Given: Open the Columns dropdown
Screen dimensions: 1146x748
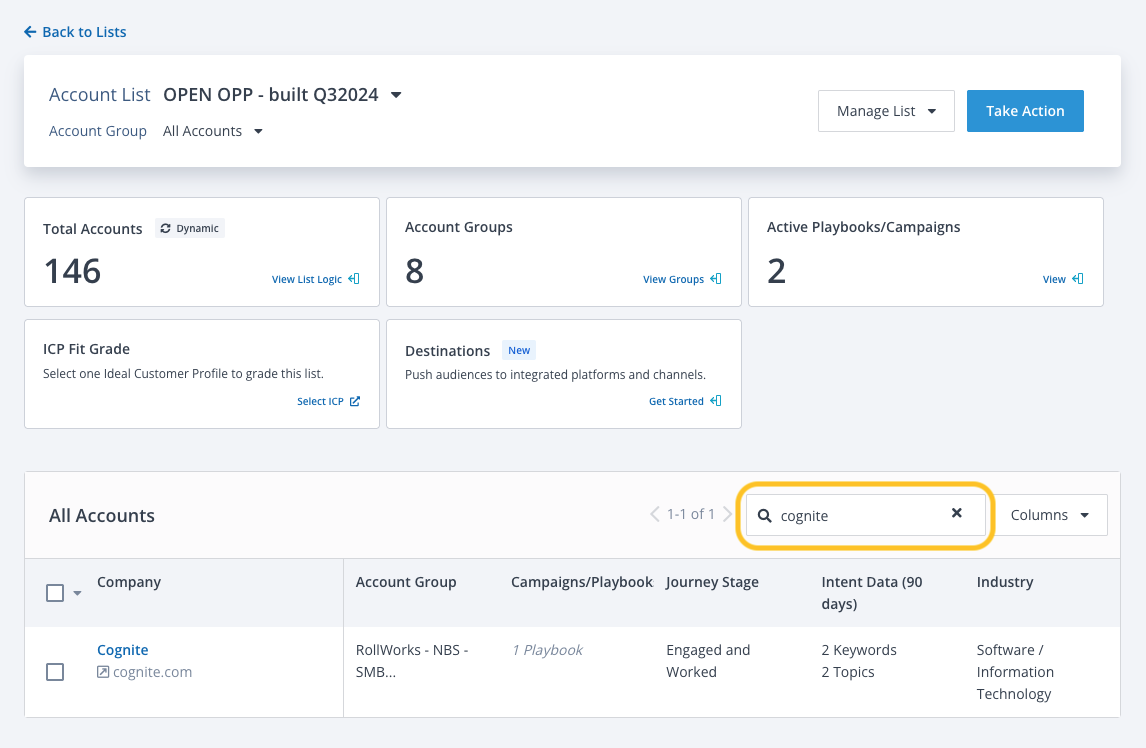Looking at the screenshot, I should (1052, 515).
